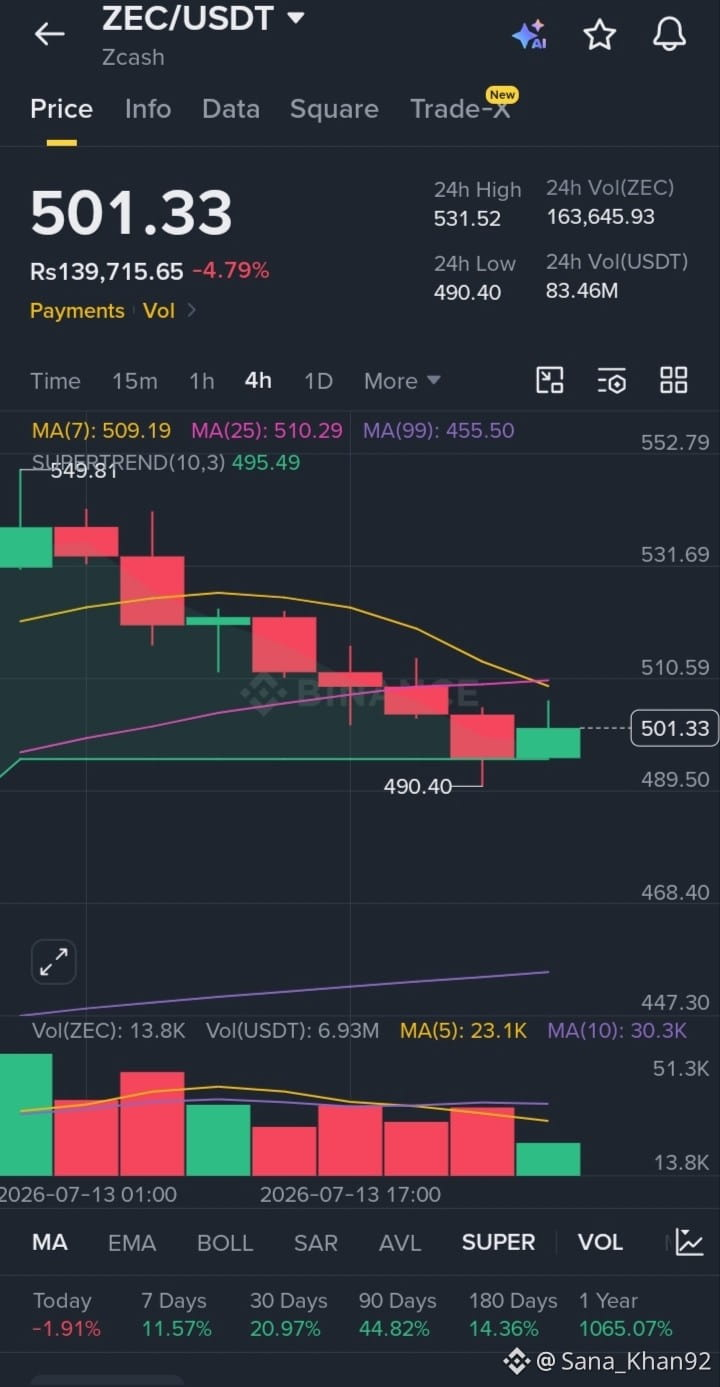Tap the Vol(ZEC): 13.8K legend

tap(108, 1031)
